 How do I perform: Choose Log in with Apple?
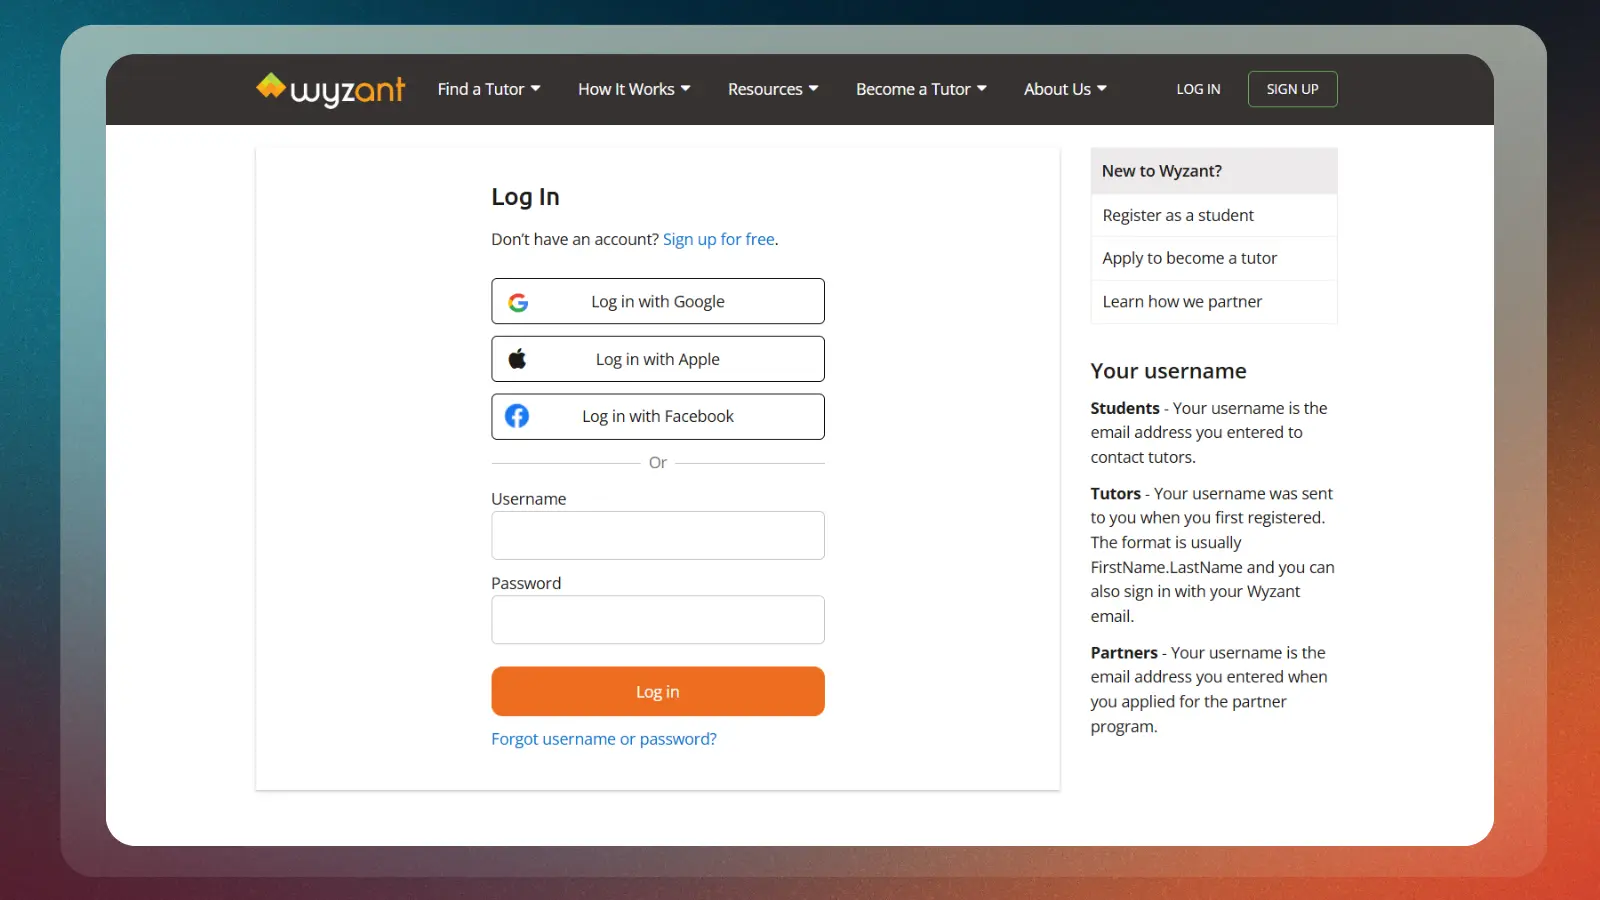point(658,359)
